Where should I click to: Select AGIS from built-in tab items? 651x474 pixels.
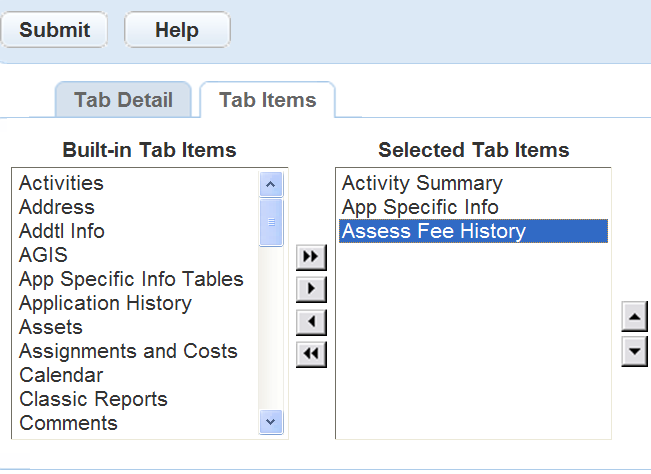point(43,255)
